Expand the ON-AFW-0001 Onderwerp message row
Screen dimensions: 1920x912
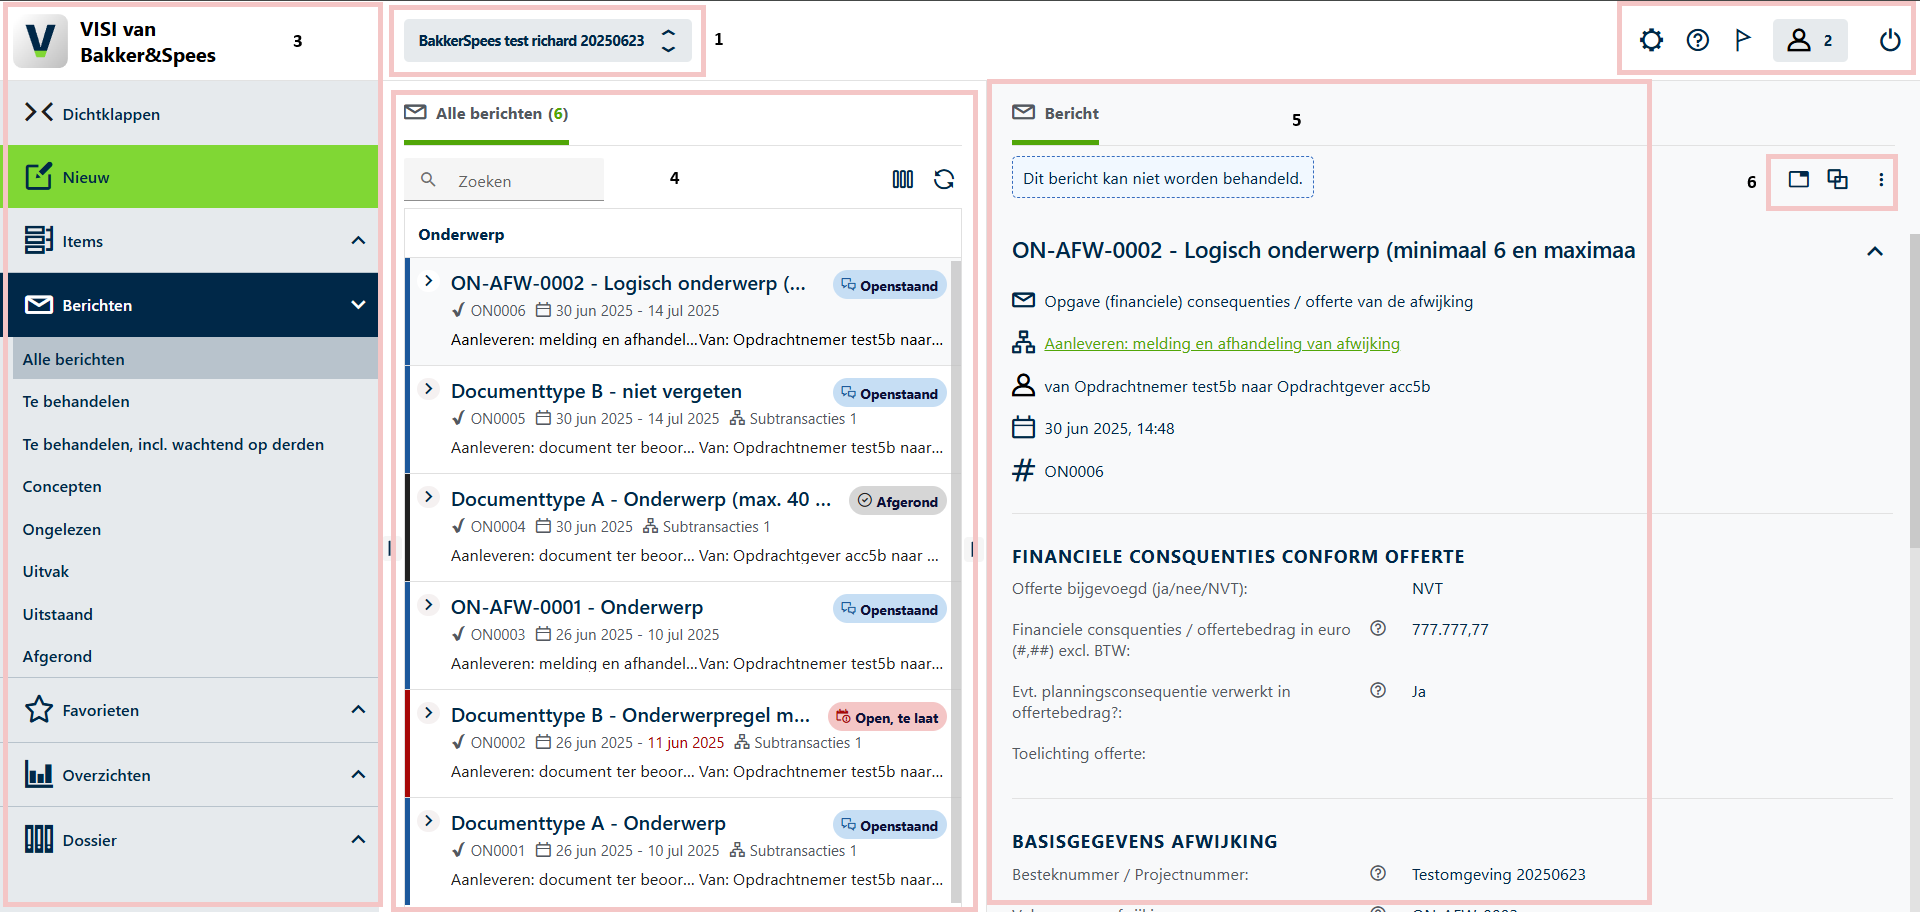tap(429, 605)
